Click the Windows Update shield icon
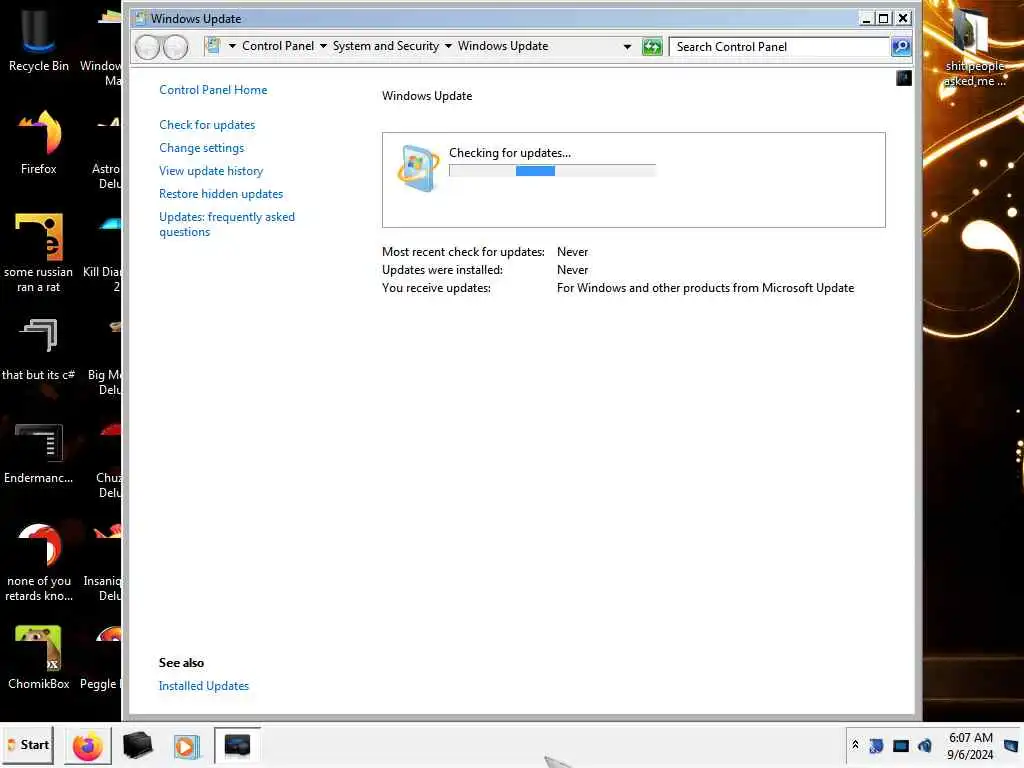 [x=417, y=168]
